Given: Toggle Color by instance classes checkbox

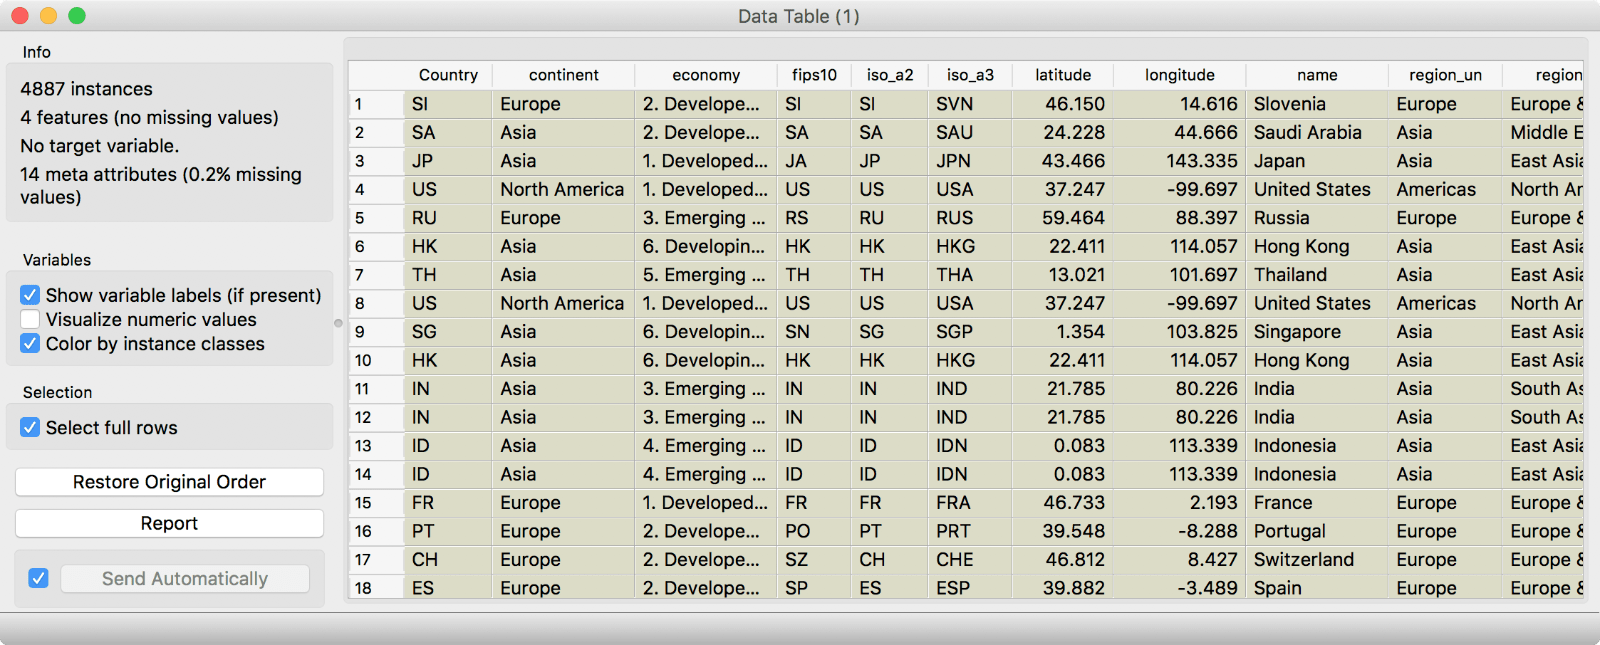Looking at the screenshot, I should [30, 343].
